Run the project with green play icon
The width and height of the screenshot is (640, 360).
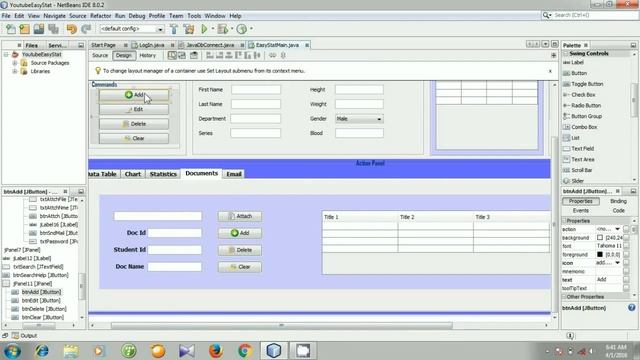tap(204, 29)
